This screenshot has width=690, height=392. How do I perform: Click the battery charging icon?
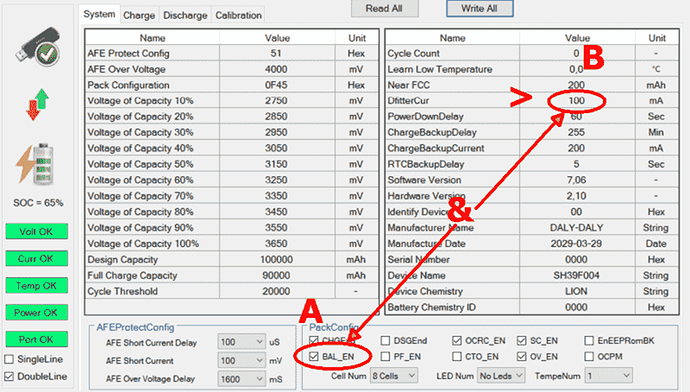coord(36,163)
